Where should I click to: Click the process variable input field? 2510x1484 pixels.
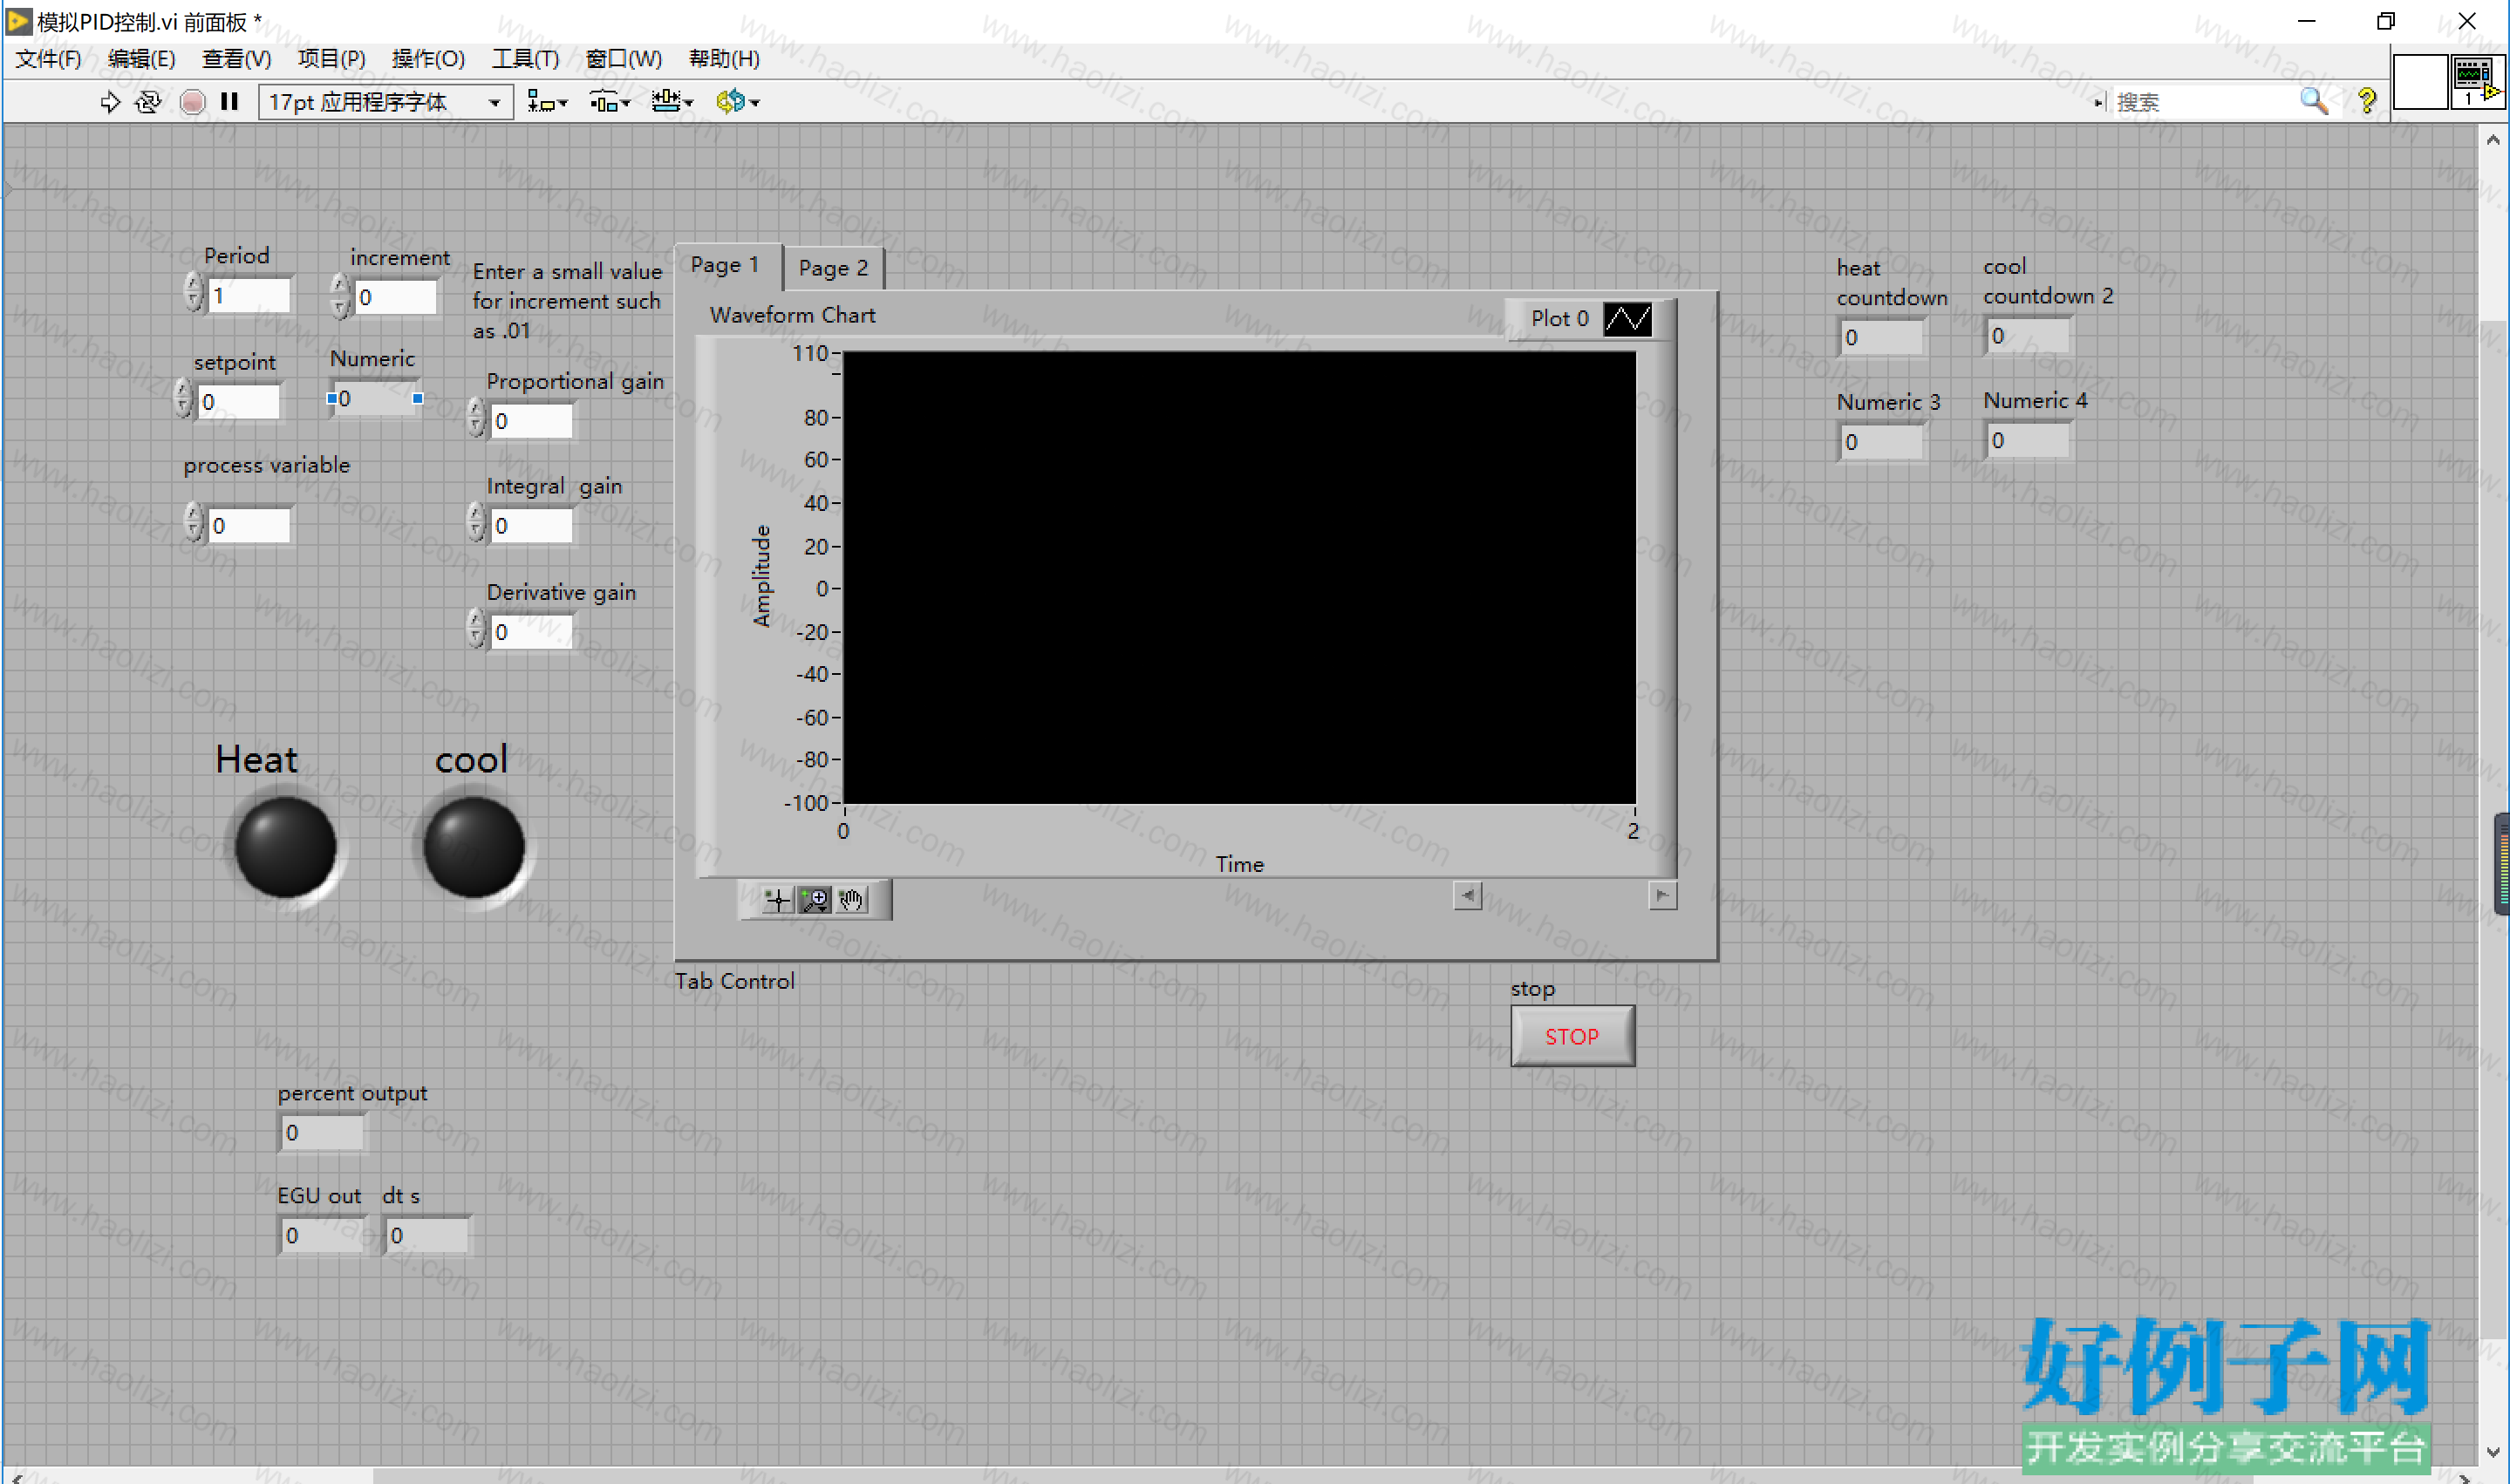click(x=249, y=526)
